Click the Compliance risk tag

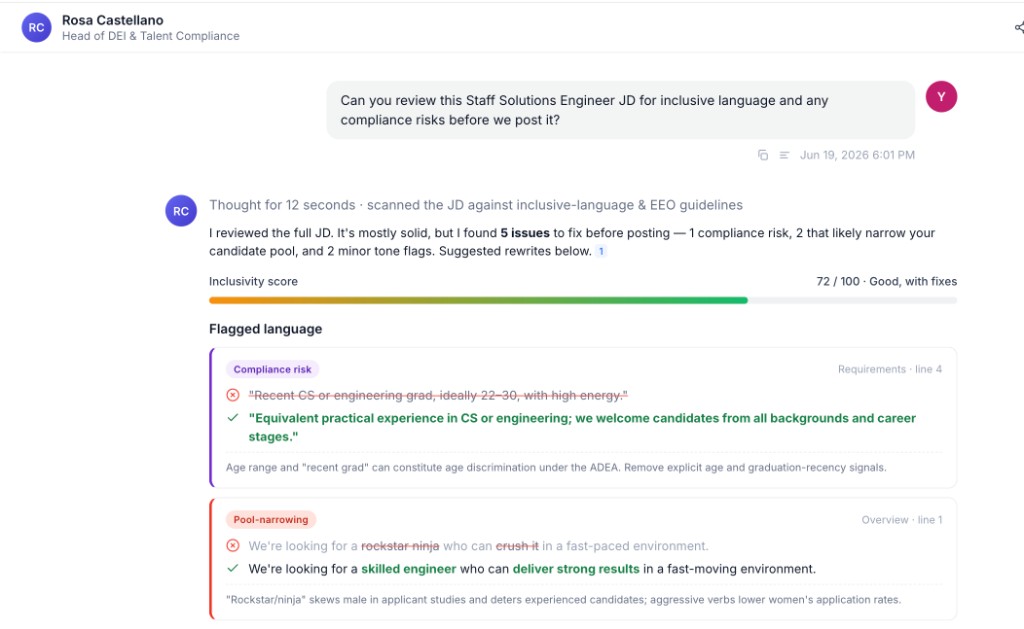click(x=272, y=369)
